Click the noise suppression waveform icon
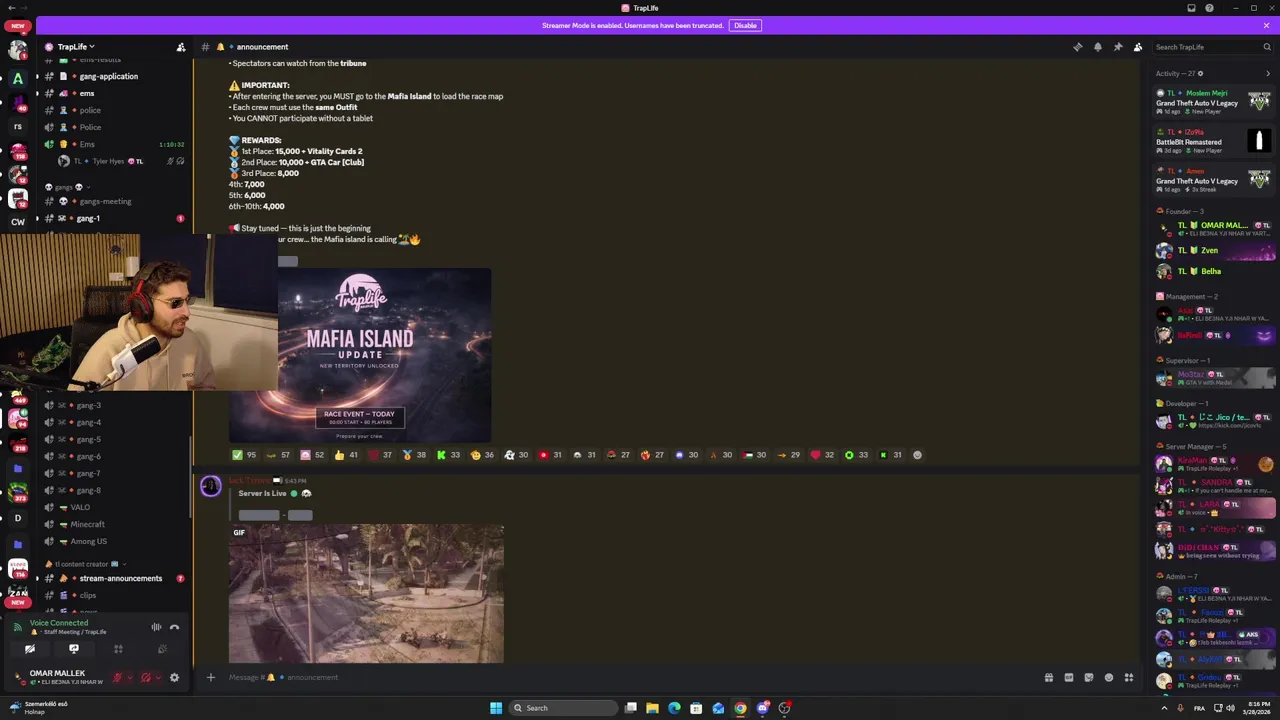The image size is (1280, 720). pyautogui.click(x=156, y=627)
